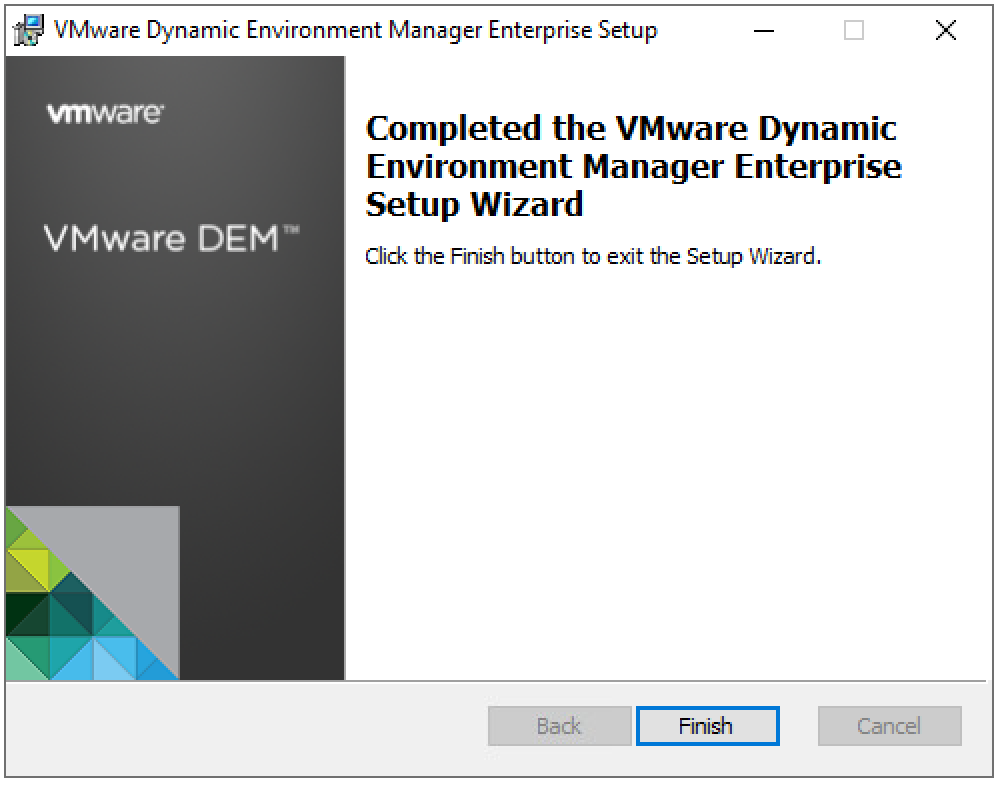
Task: Minimize the setup wizard window
Action: tap(764, 31)
